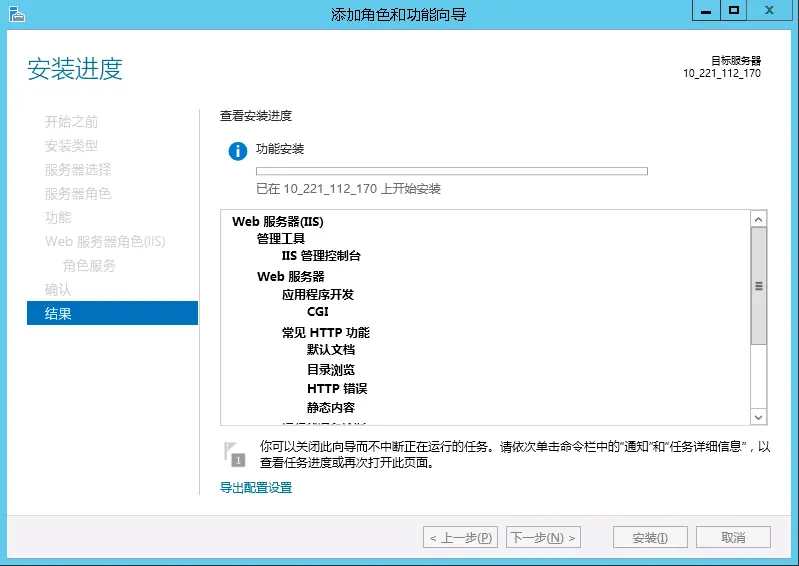The width and height of the screenshot is (799, 566).
Task: Click the 目标服务器 label
Action: click(736, 61)
